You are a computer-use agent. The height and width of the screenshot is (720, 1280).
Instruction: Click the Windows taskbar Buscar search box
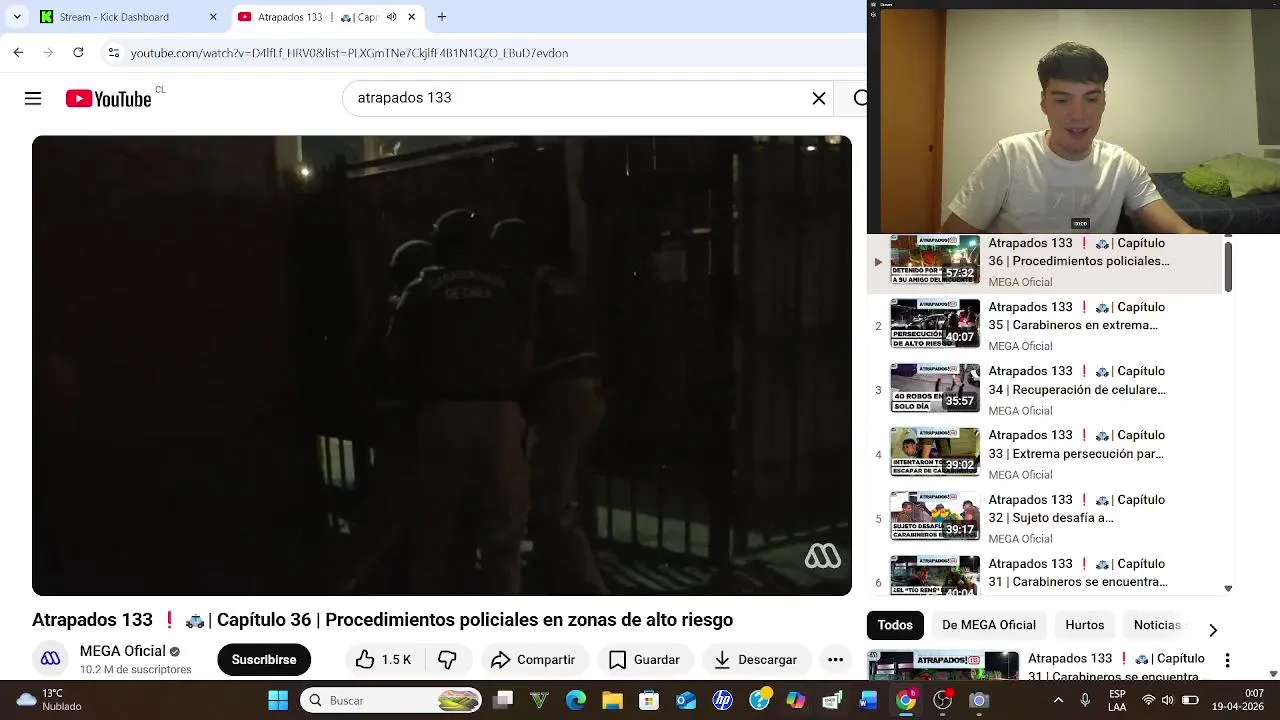pyautogui.click(x=391, y=700)
